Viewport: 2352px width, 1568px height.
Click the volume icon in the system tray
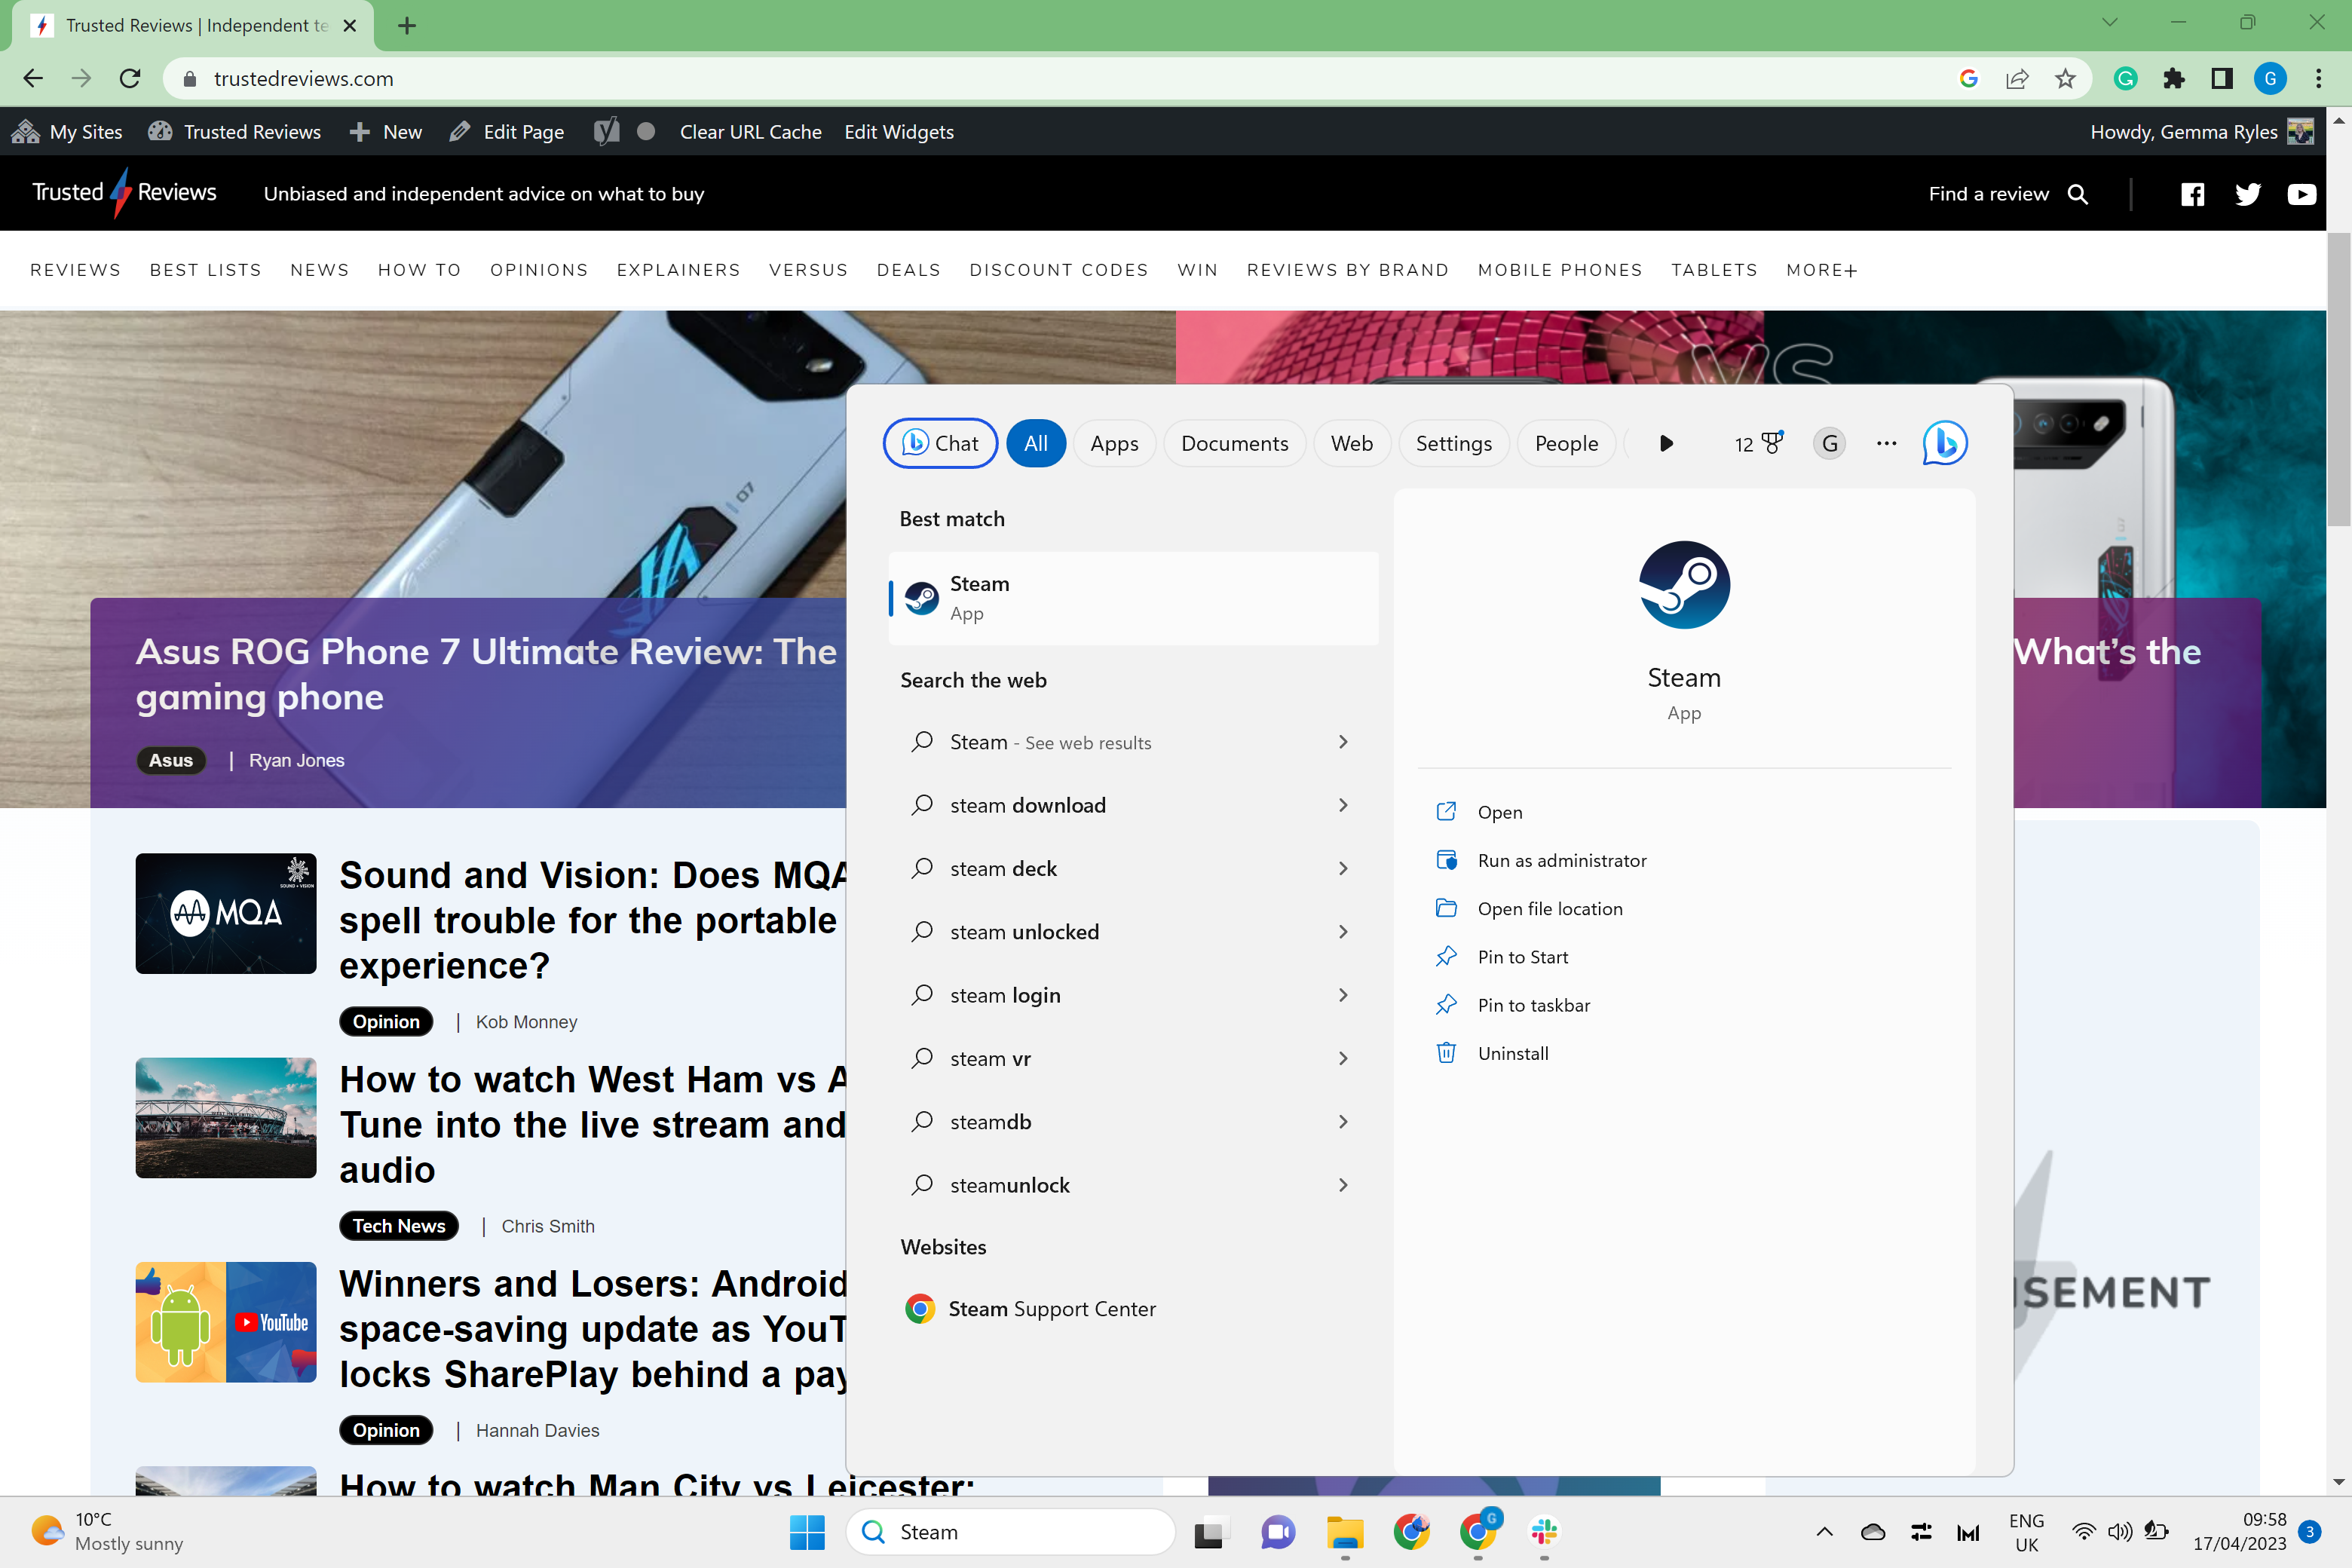(2119, 1531)
